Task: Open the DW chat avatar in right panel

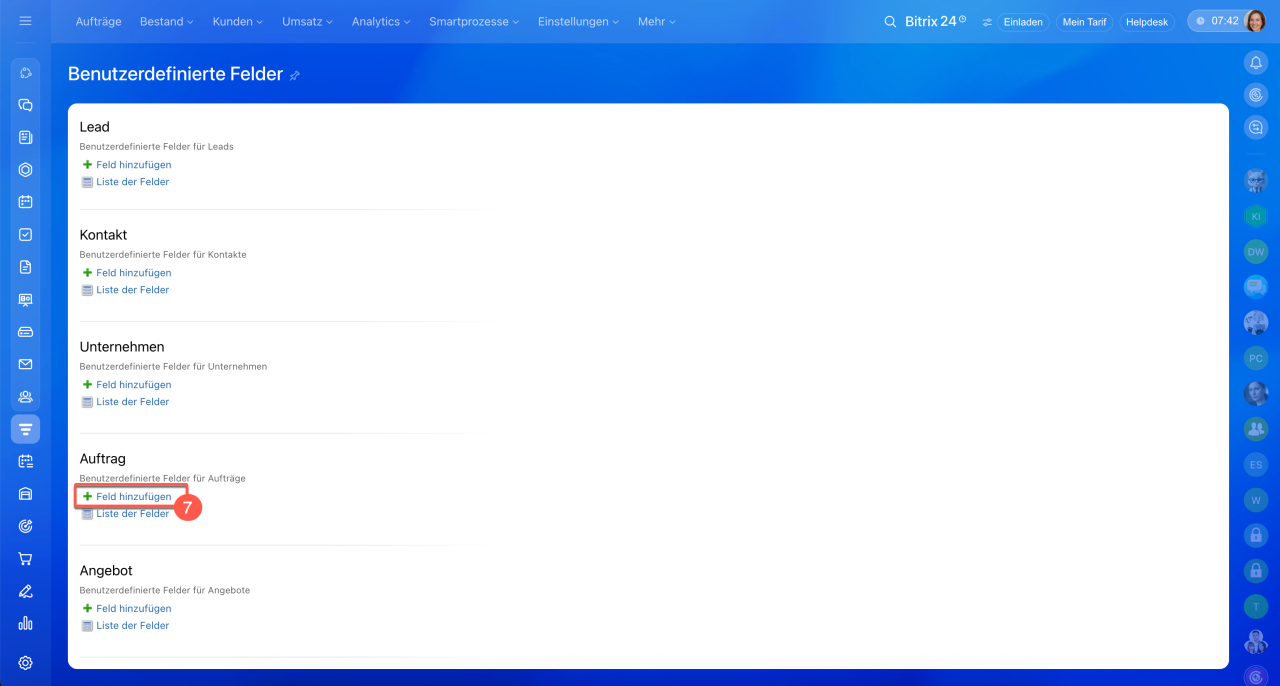Action: pyautogui.click(x=1256, y=252)
